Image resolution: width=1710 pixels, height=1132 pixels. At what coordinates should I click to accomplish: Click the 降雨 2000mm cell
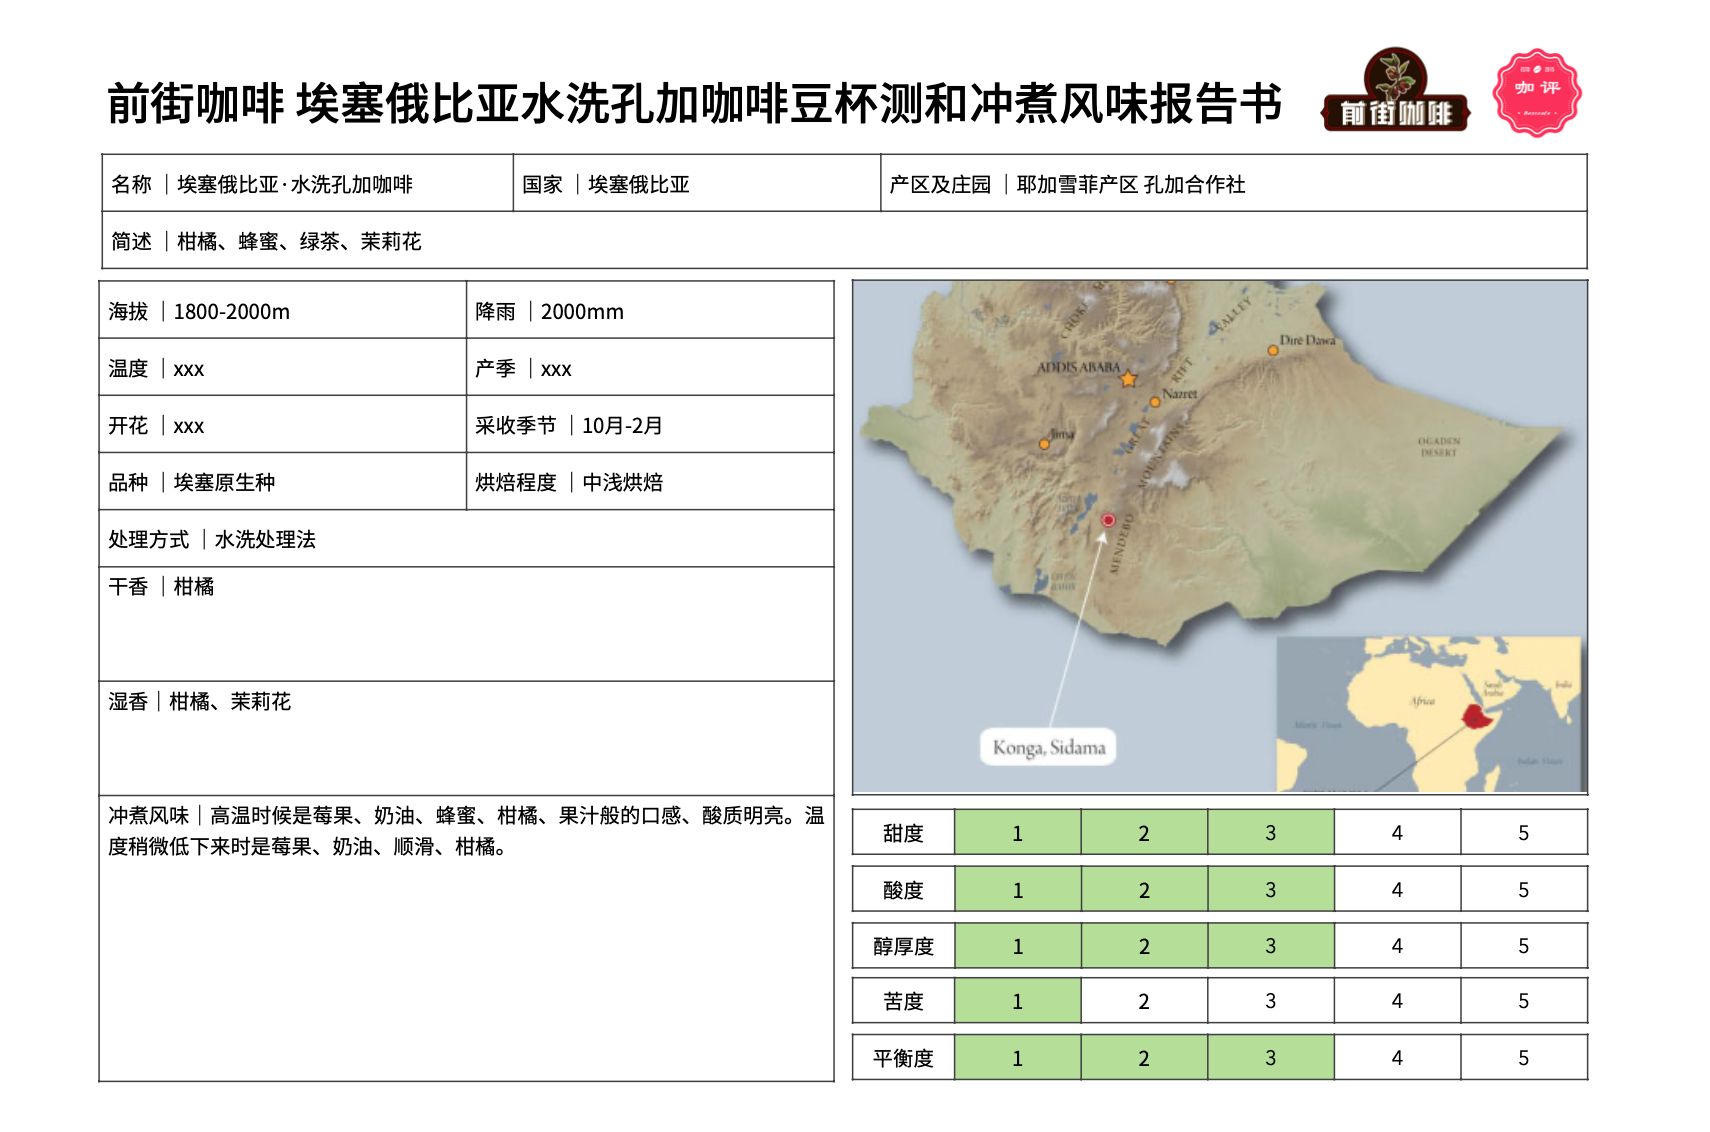pyautogui.click(x=650, y=311)
